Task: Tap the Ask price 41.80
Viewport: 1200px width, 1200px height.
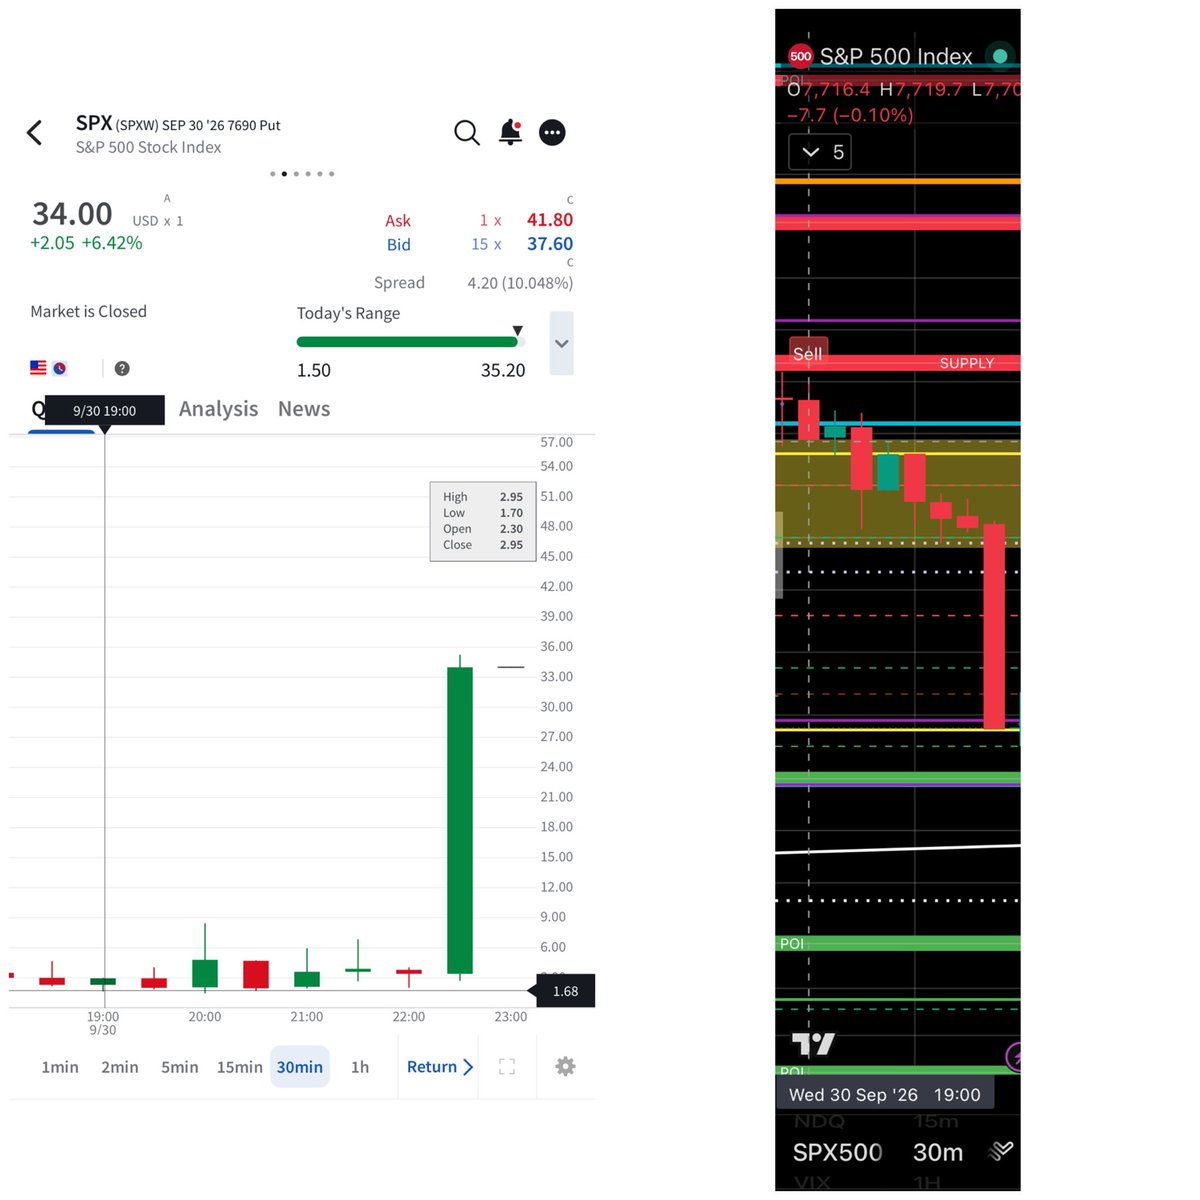Action: point(550,220)
